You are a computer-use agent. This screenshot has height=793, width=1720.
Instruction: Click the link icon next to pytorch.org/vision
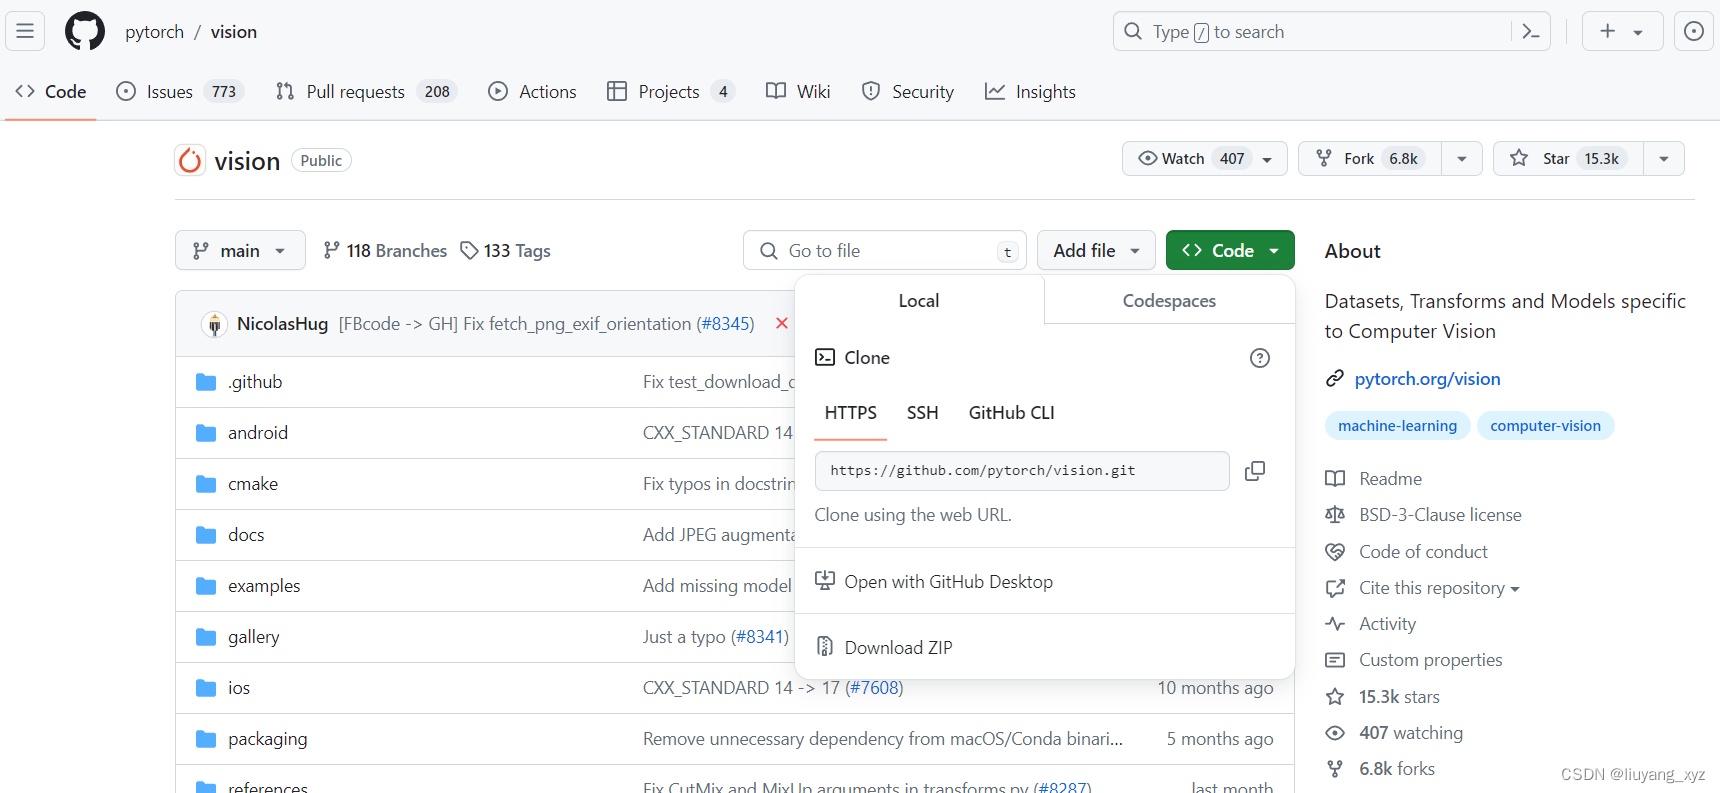[x=1335, y=378]
